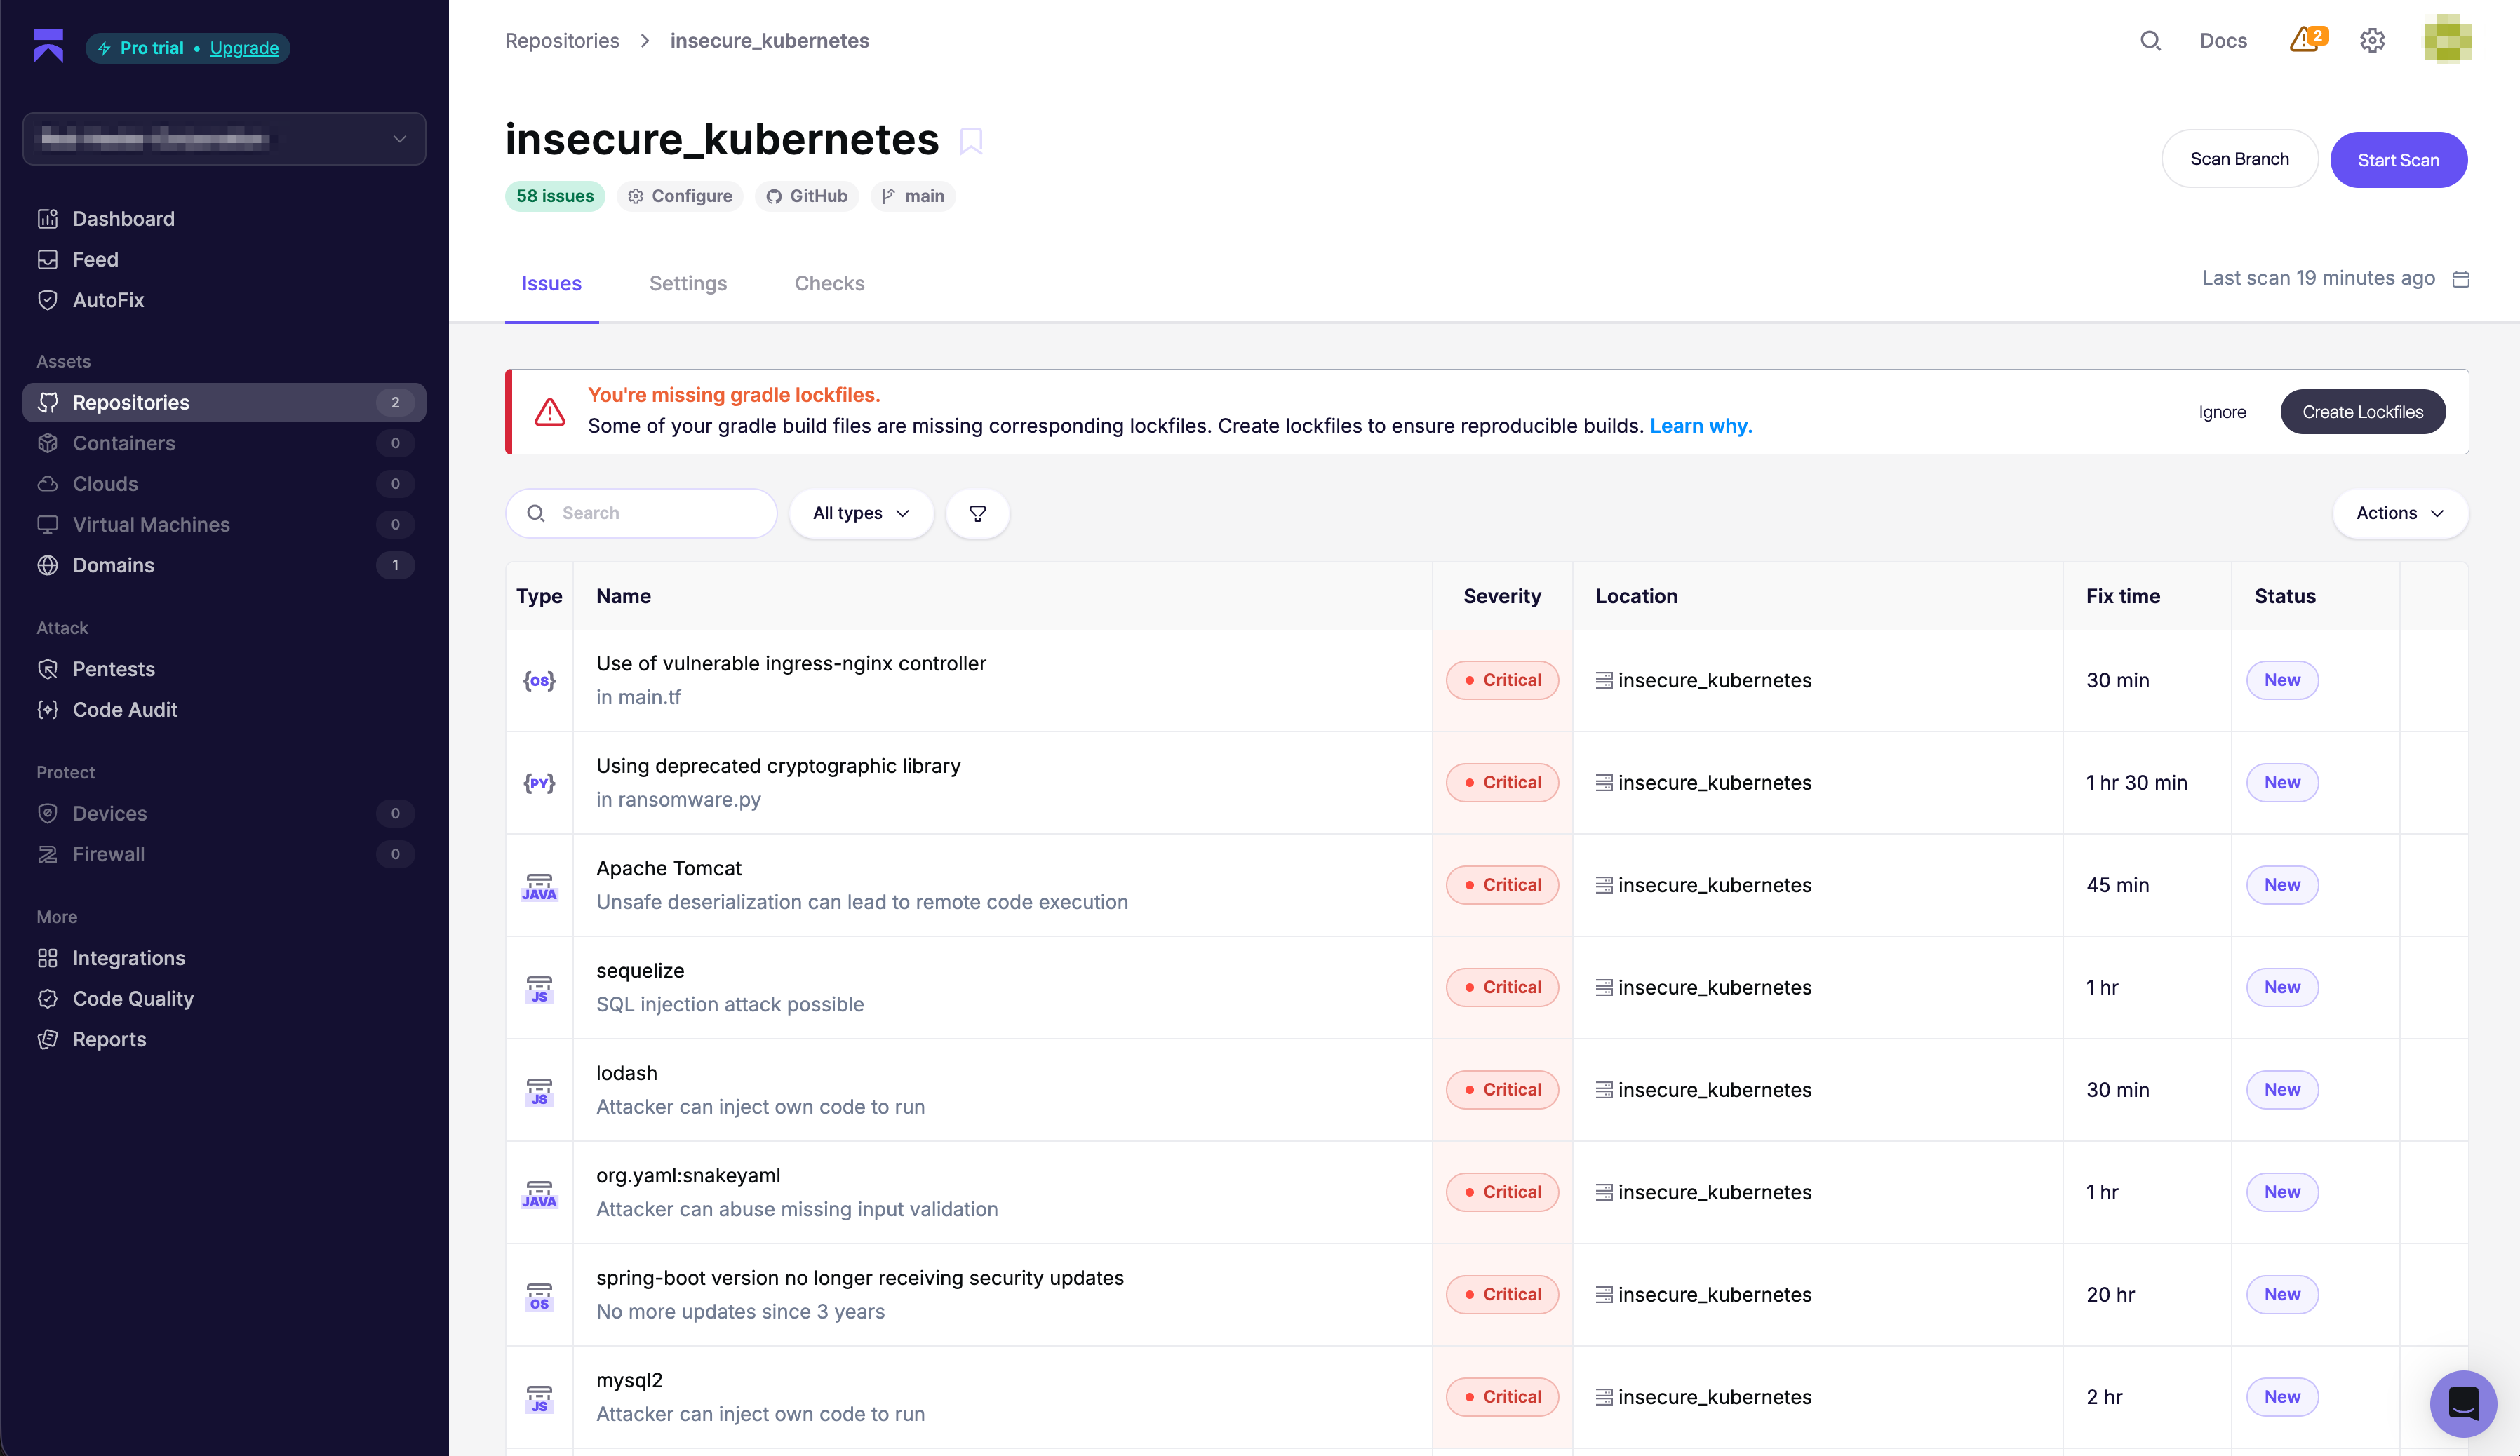2520x1456 pixels.
Task: Open the filter funnel icon
Action: 977,513
